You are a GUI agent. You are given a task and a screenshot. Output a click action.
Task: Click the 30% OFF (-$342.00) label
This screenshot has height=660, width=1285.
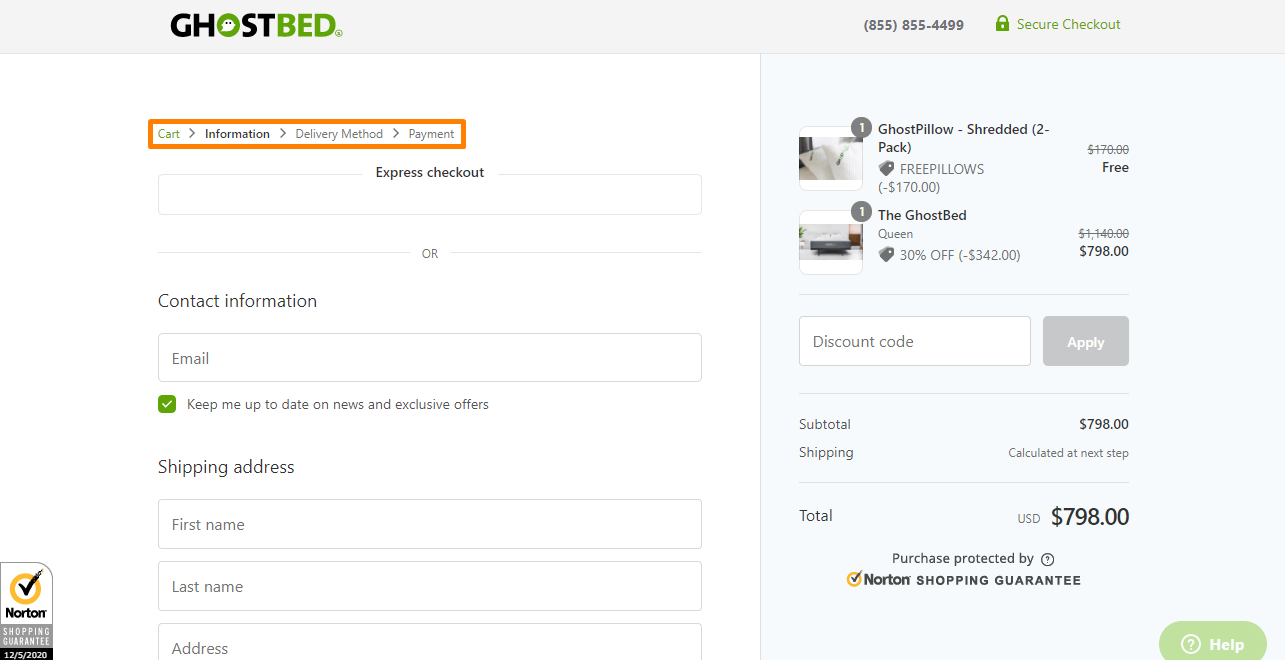coord(960,255)
